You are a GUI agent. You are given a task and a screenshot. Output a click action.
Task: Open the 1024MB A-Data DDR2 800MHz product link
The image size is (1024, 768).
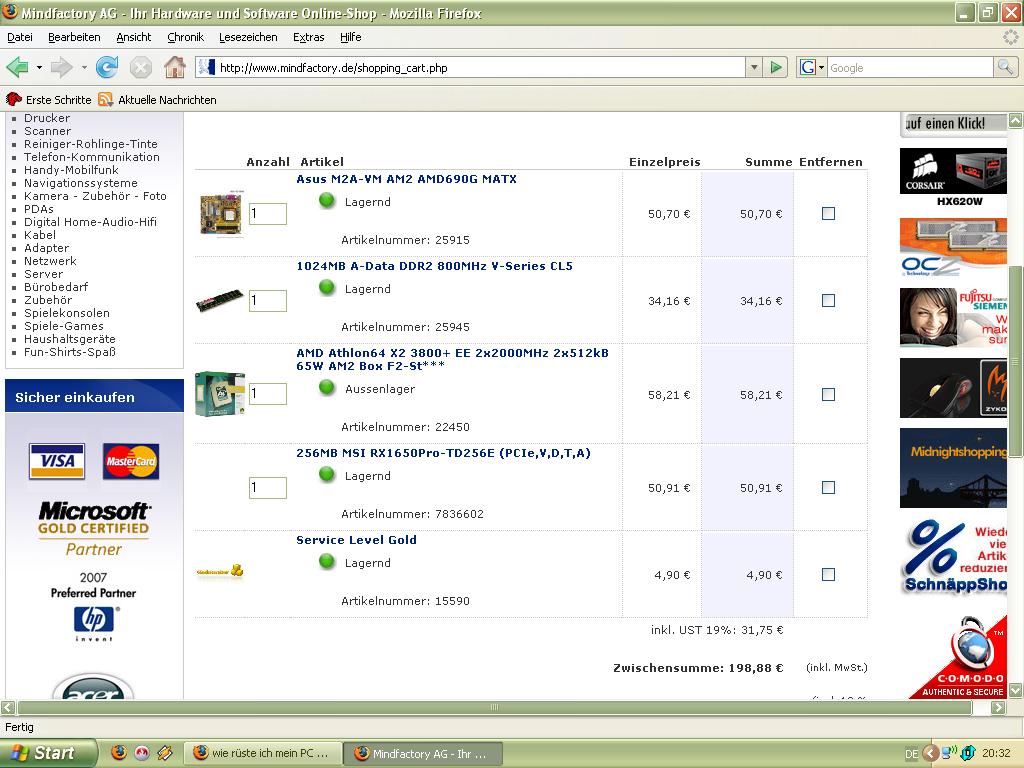[434, 266]
